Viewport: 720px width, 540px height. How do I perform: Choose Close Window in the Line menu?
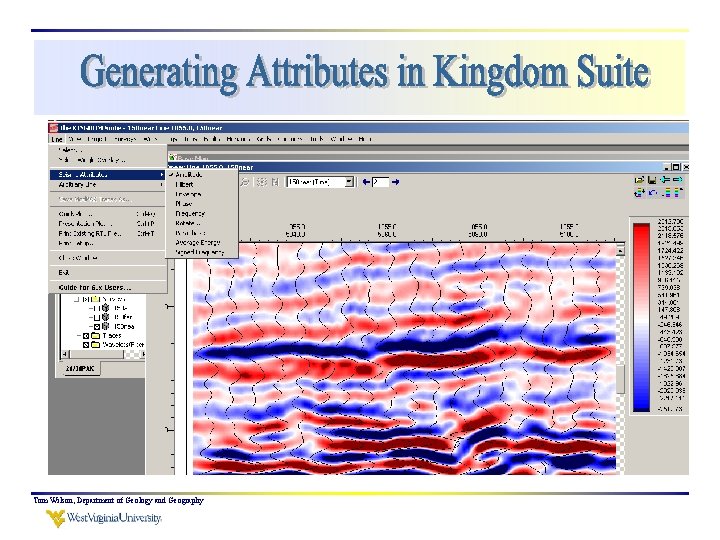(x=107, y=258)
